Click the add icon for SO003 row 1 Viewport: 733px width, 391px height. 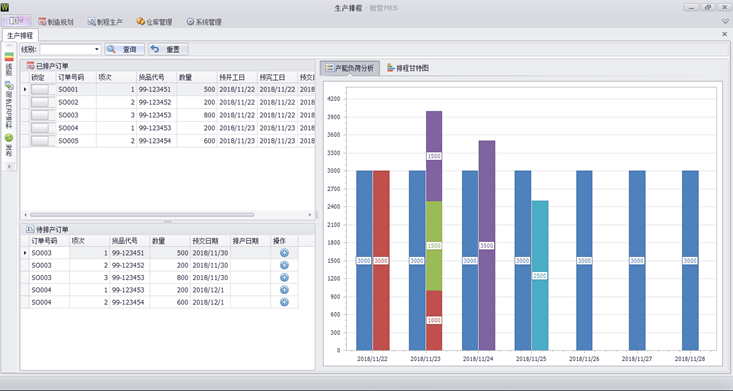pyautogui.click(x=284, y=253)
